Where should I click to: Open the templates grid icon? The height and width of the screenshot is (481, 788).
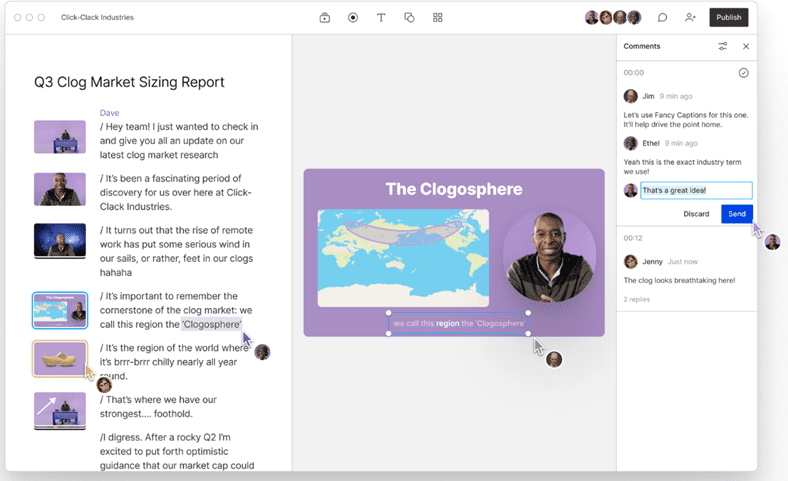pyautogui.click(x=438, y=18)
